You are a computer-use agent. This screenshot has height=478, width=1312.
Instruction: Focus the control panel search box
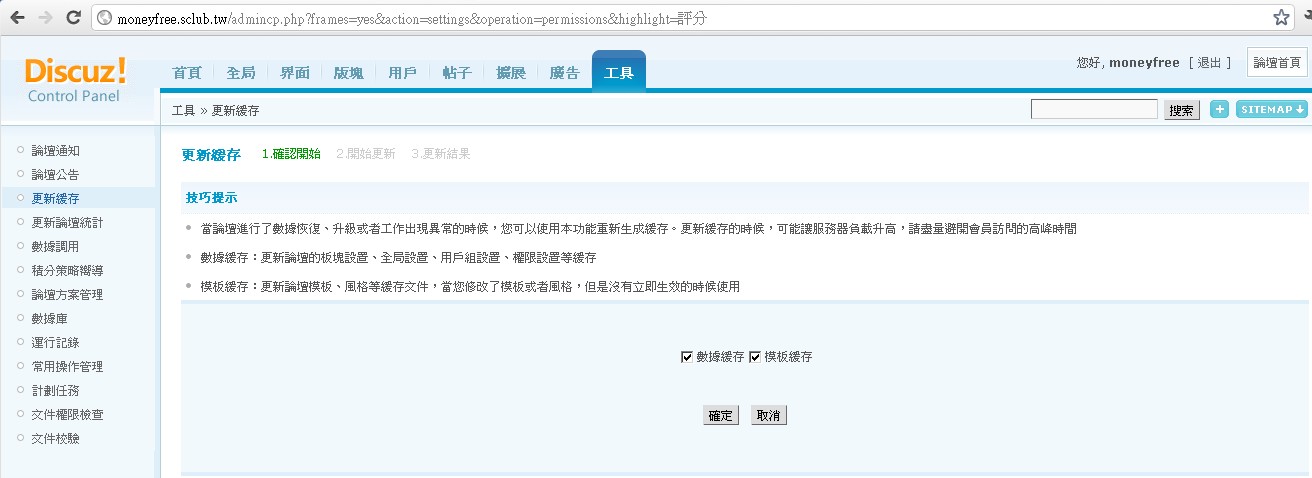[x=1094, y=109]
